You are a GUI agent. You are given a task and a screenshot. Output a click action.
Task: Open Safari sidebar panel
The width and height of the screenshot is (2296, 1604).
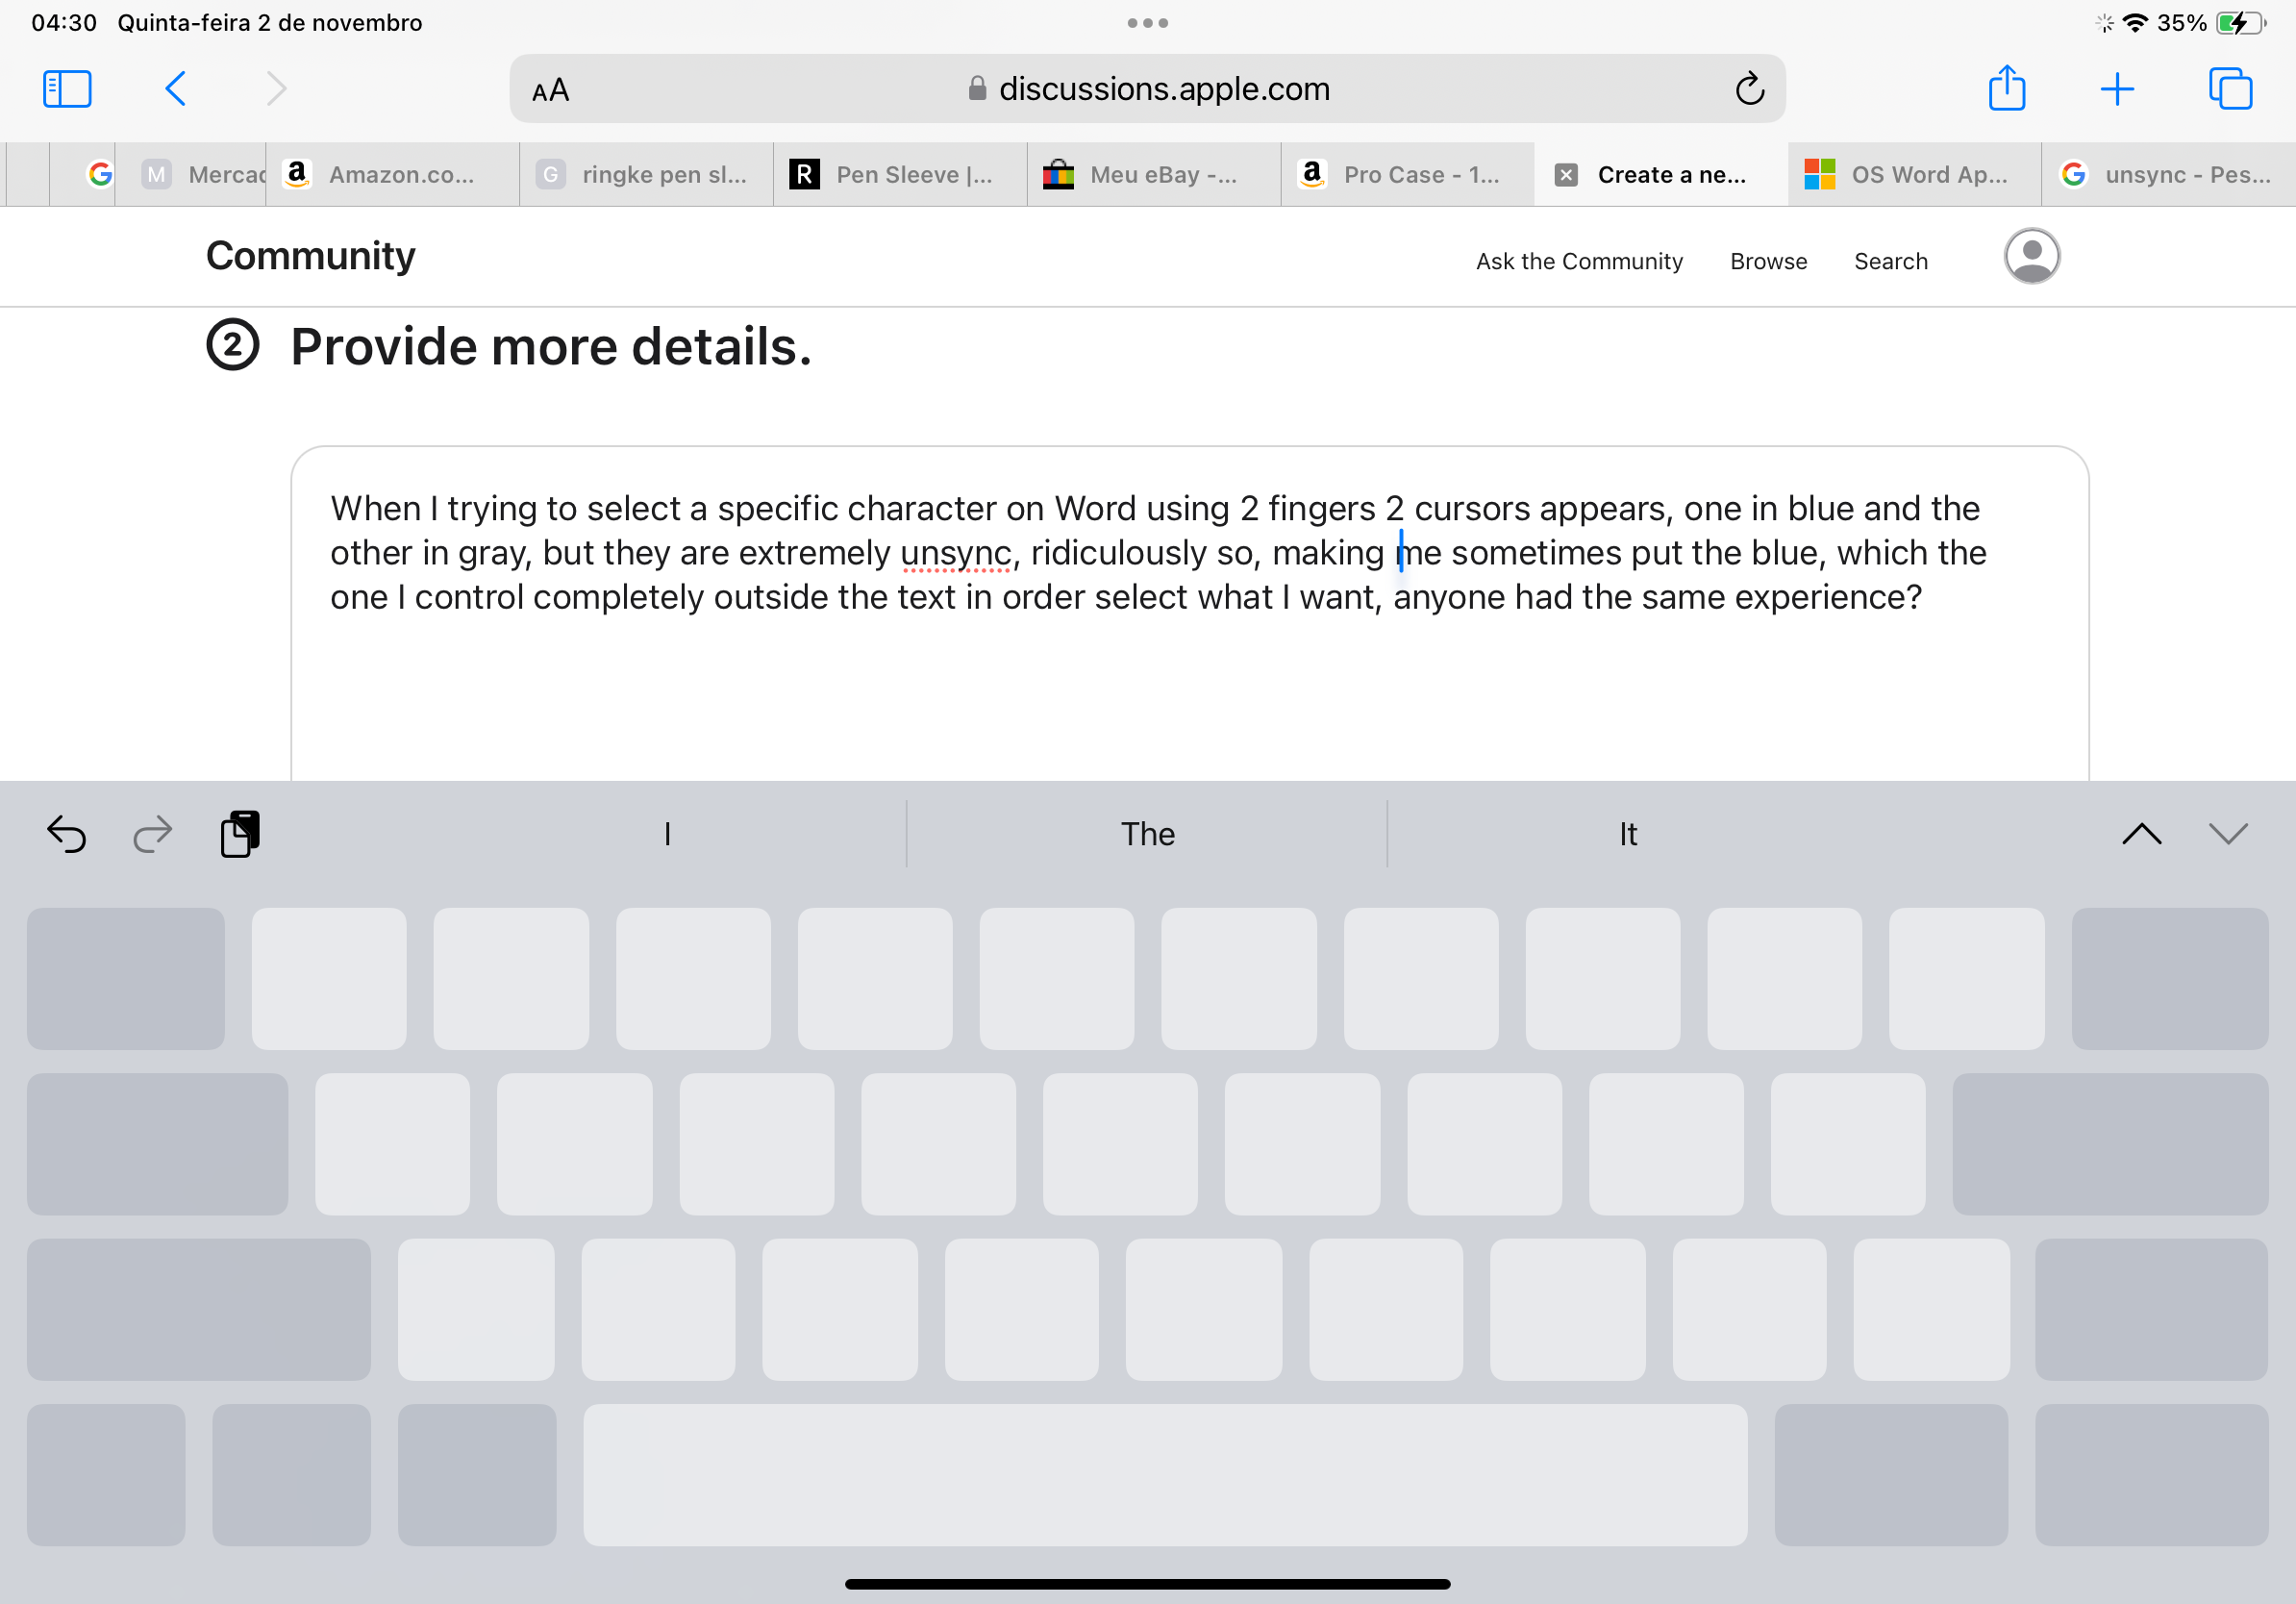(x=67, y=89)
